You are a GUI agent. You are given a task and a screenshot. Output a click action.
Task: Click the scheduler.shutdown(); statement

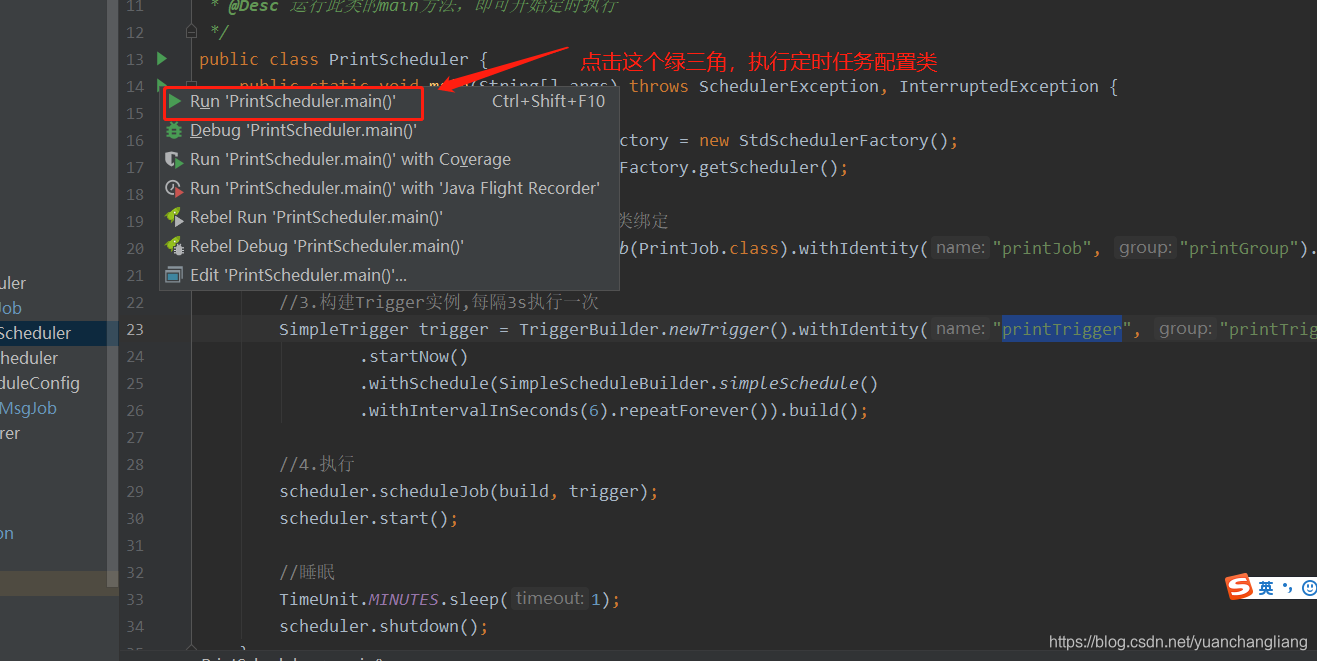click(x=384, y=626)
